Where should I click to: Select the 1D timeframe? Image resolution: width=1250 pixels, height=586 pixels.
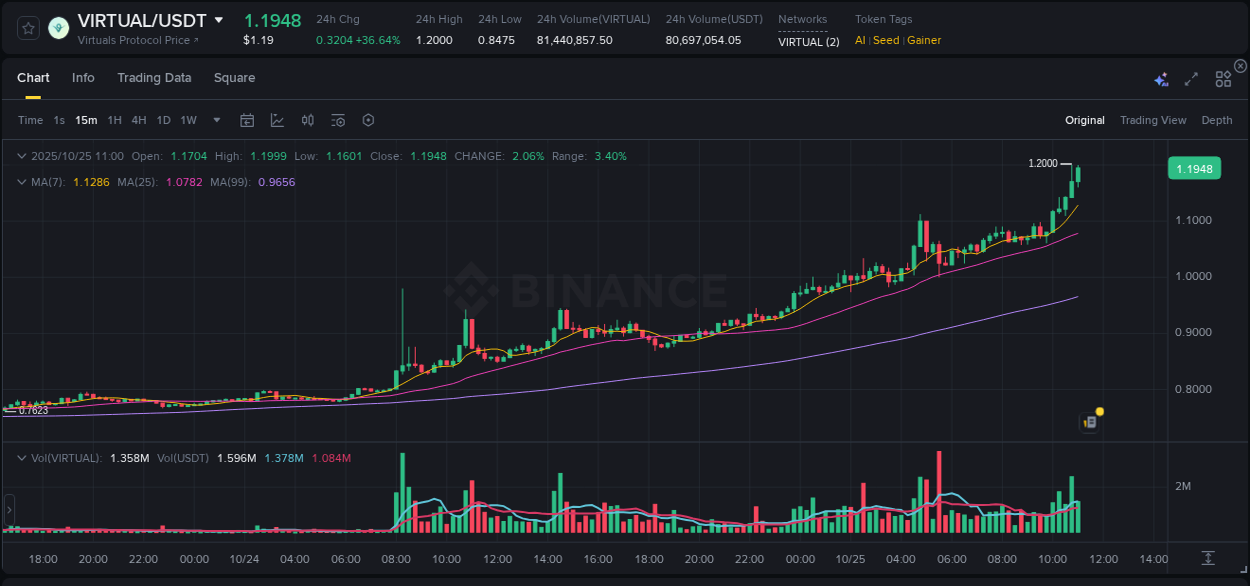163,120
